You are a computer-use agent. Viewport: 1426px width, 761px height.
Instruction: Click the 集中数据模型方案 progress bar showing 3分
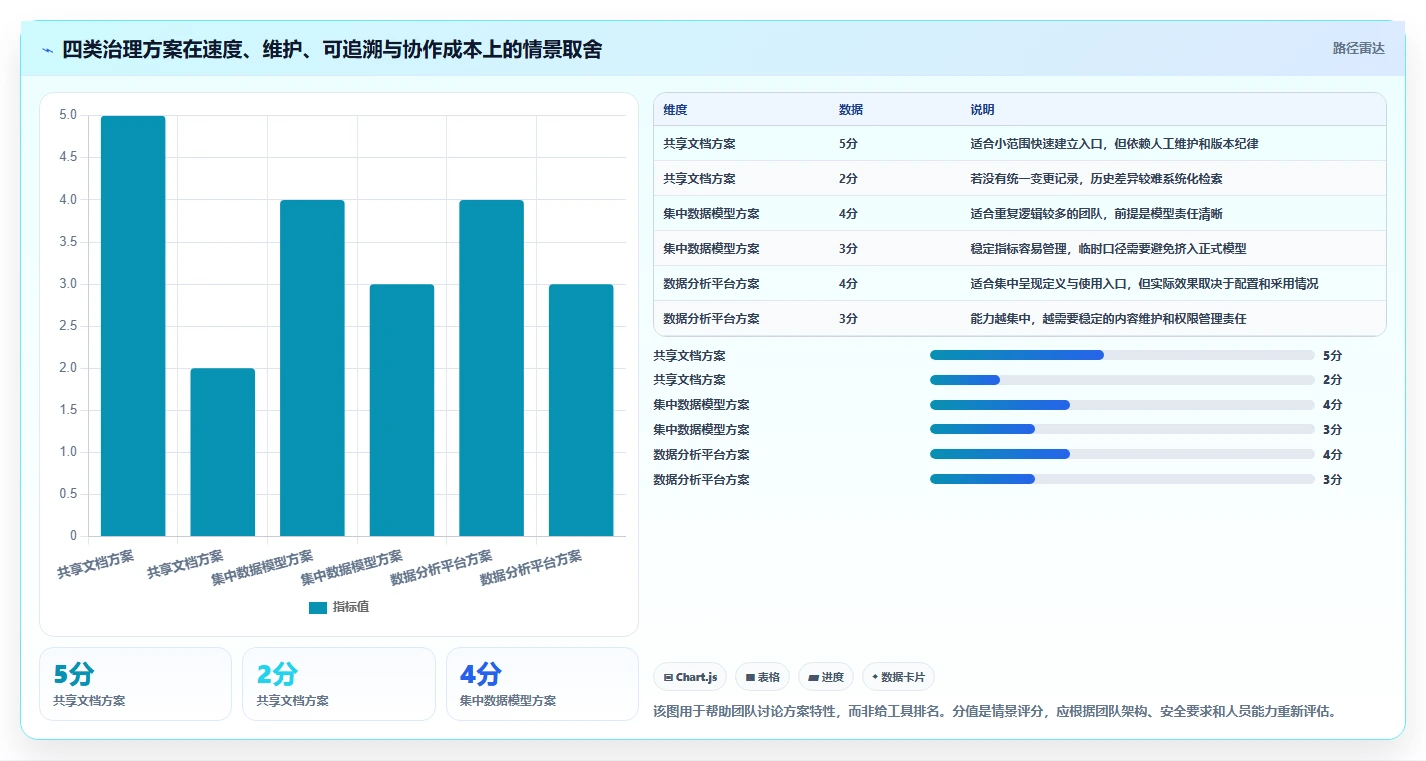[1122, 430]
